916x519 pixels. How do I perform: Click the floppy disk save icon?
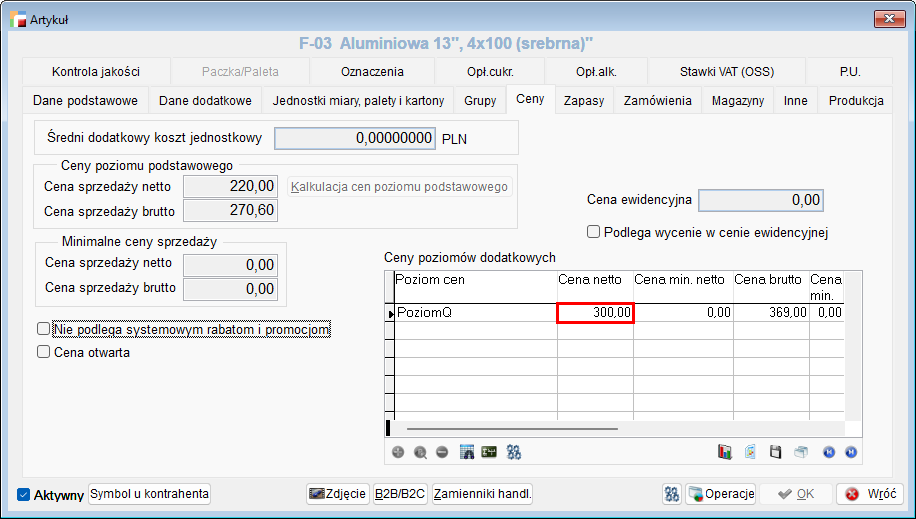pos(775,452)
